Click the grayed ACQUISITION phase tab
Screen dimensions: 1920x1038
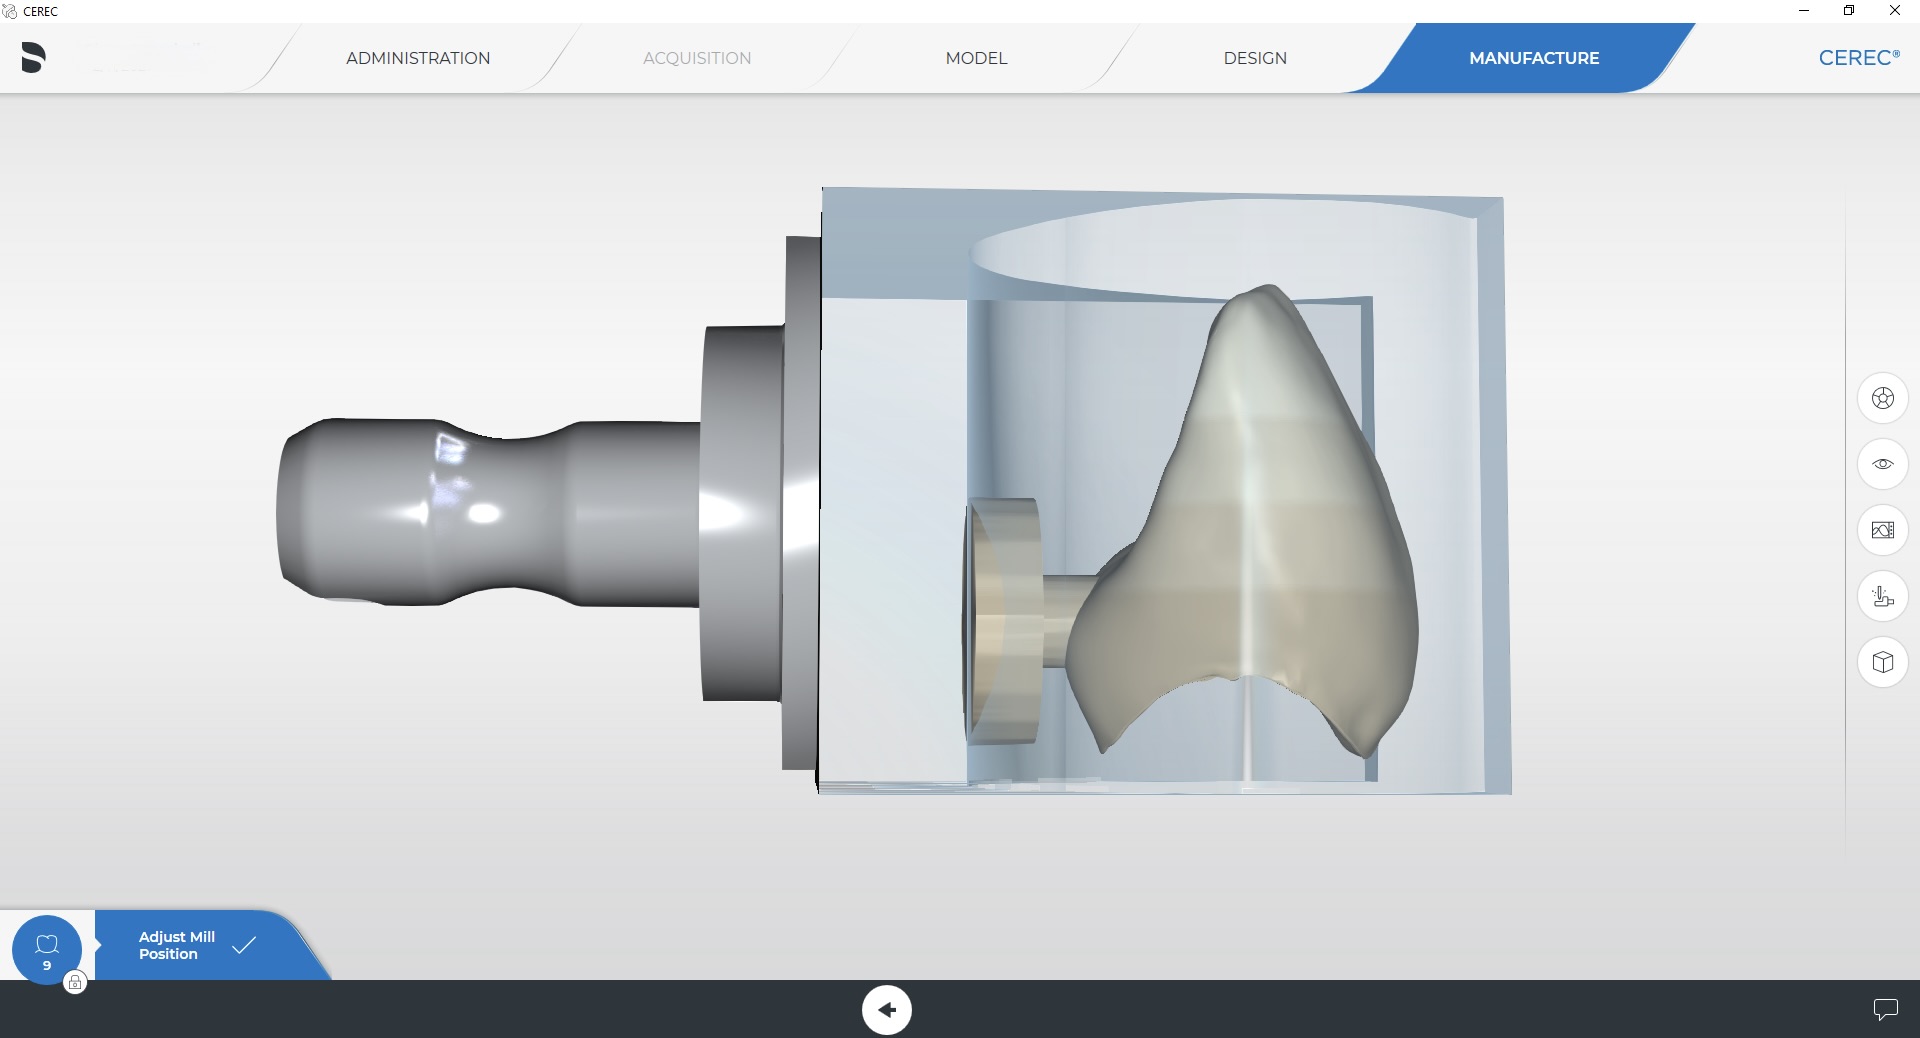tap(697, 58)
